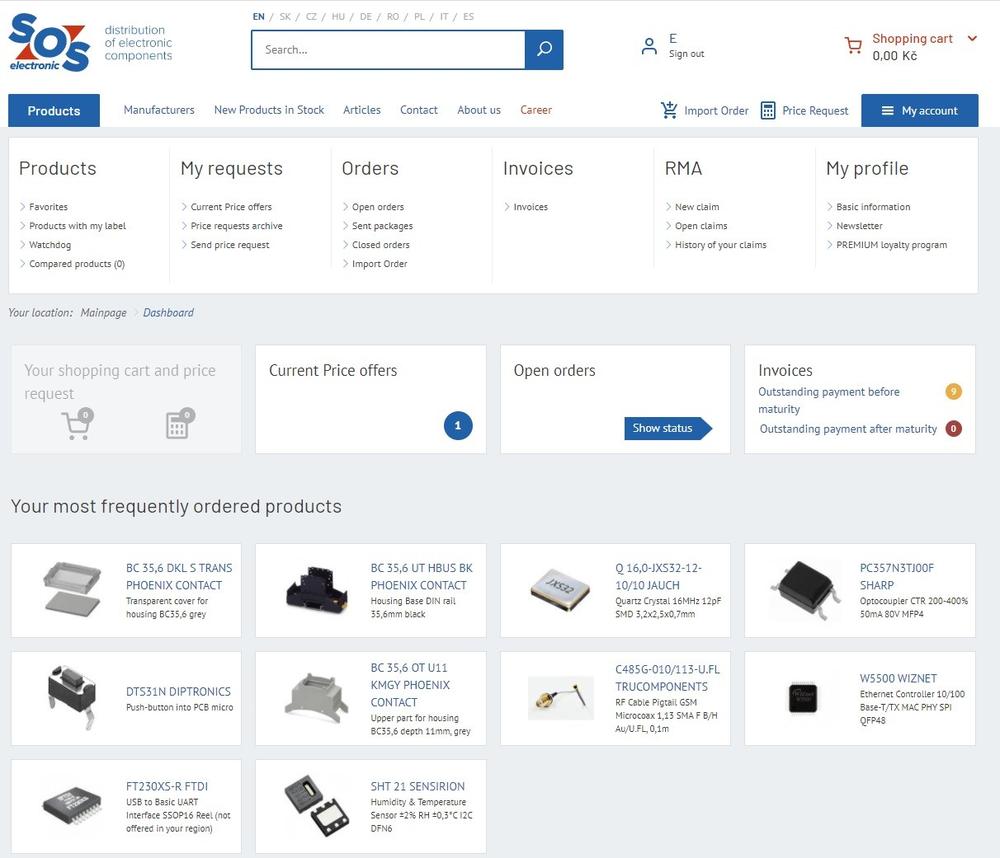This screenshot has width=1000, height=858.
Task: Switch language to SK
Action: click(x=285, y=17)
